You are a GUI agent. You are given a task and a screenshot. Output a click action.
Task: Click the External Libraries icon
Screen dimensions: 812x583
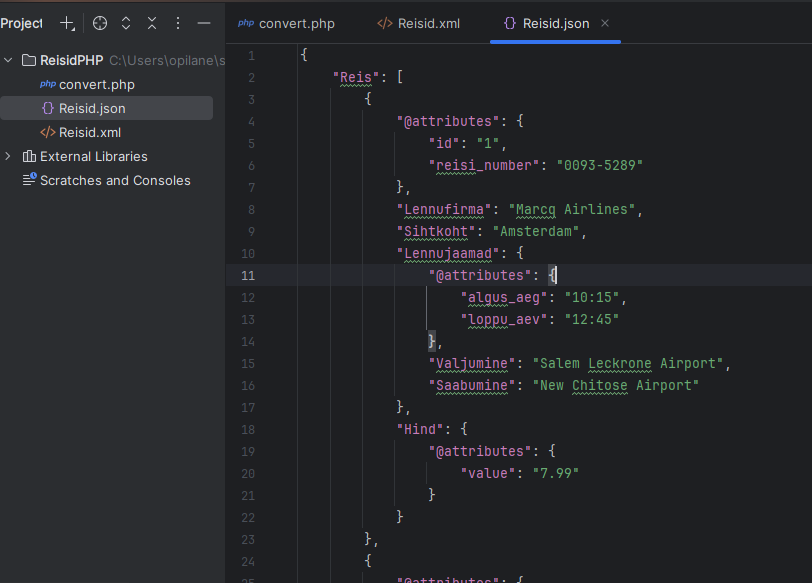[29, 157]
